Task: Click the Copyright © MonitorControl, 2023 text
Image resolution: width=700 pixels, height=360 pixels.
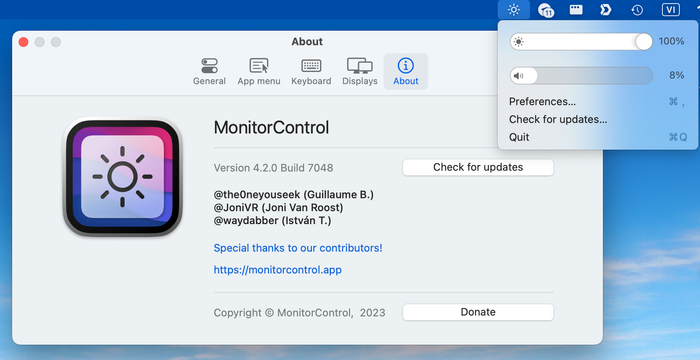Action: [299, 313]
